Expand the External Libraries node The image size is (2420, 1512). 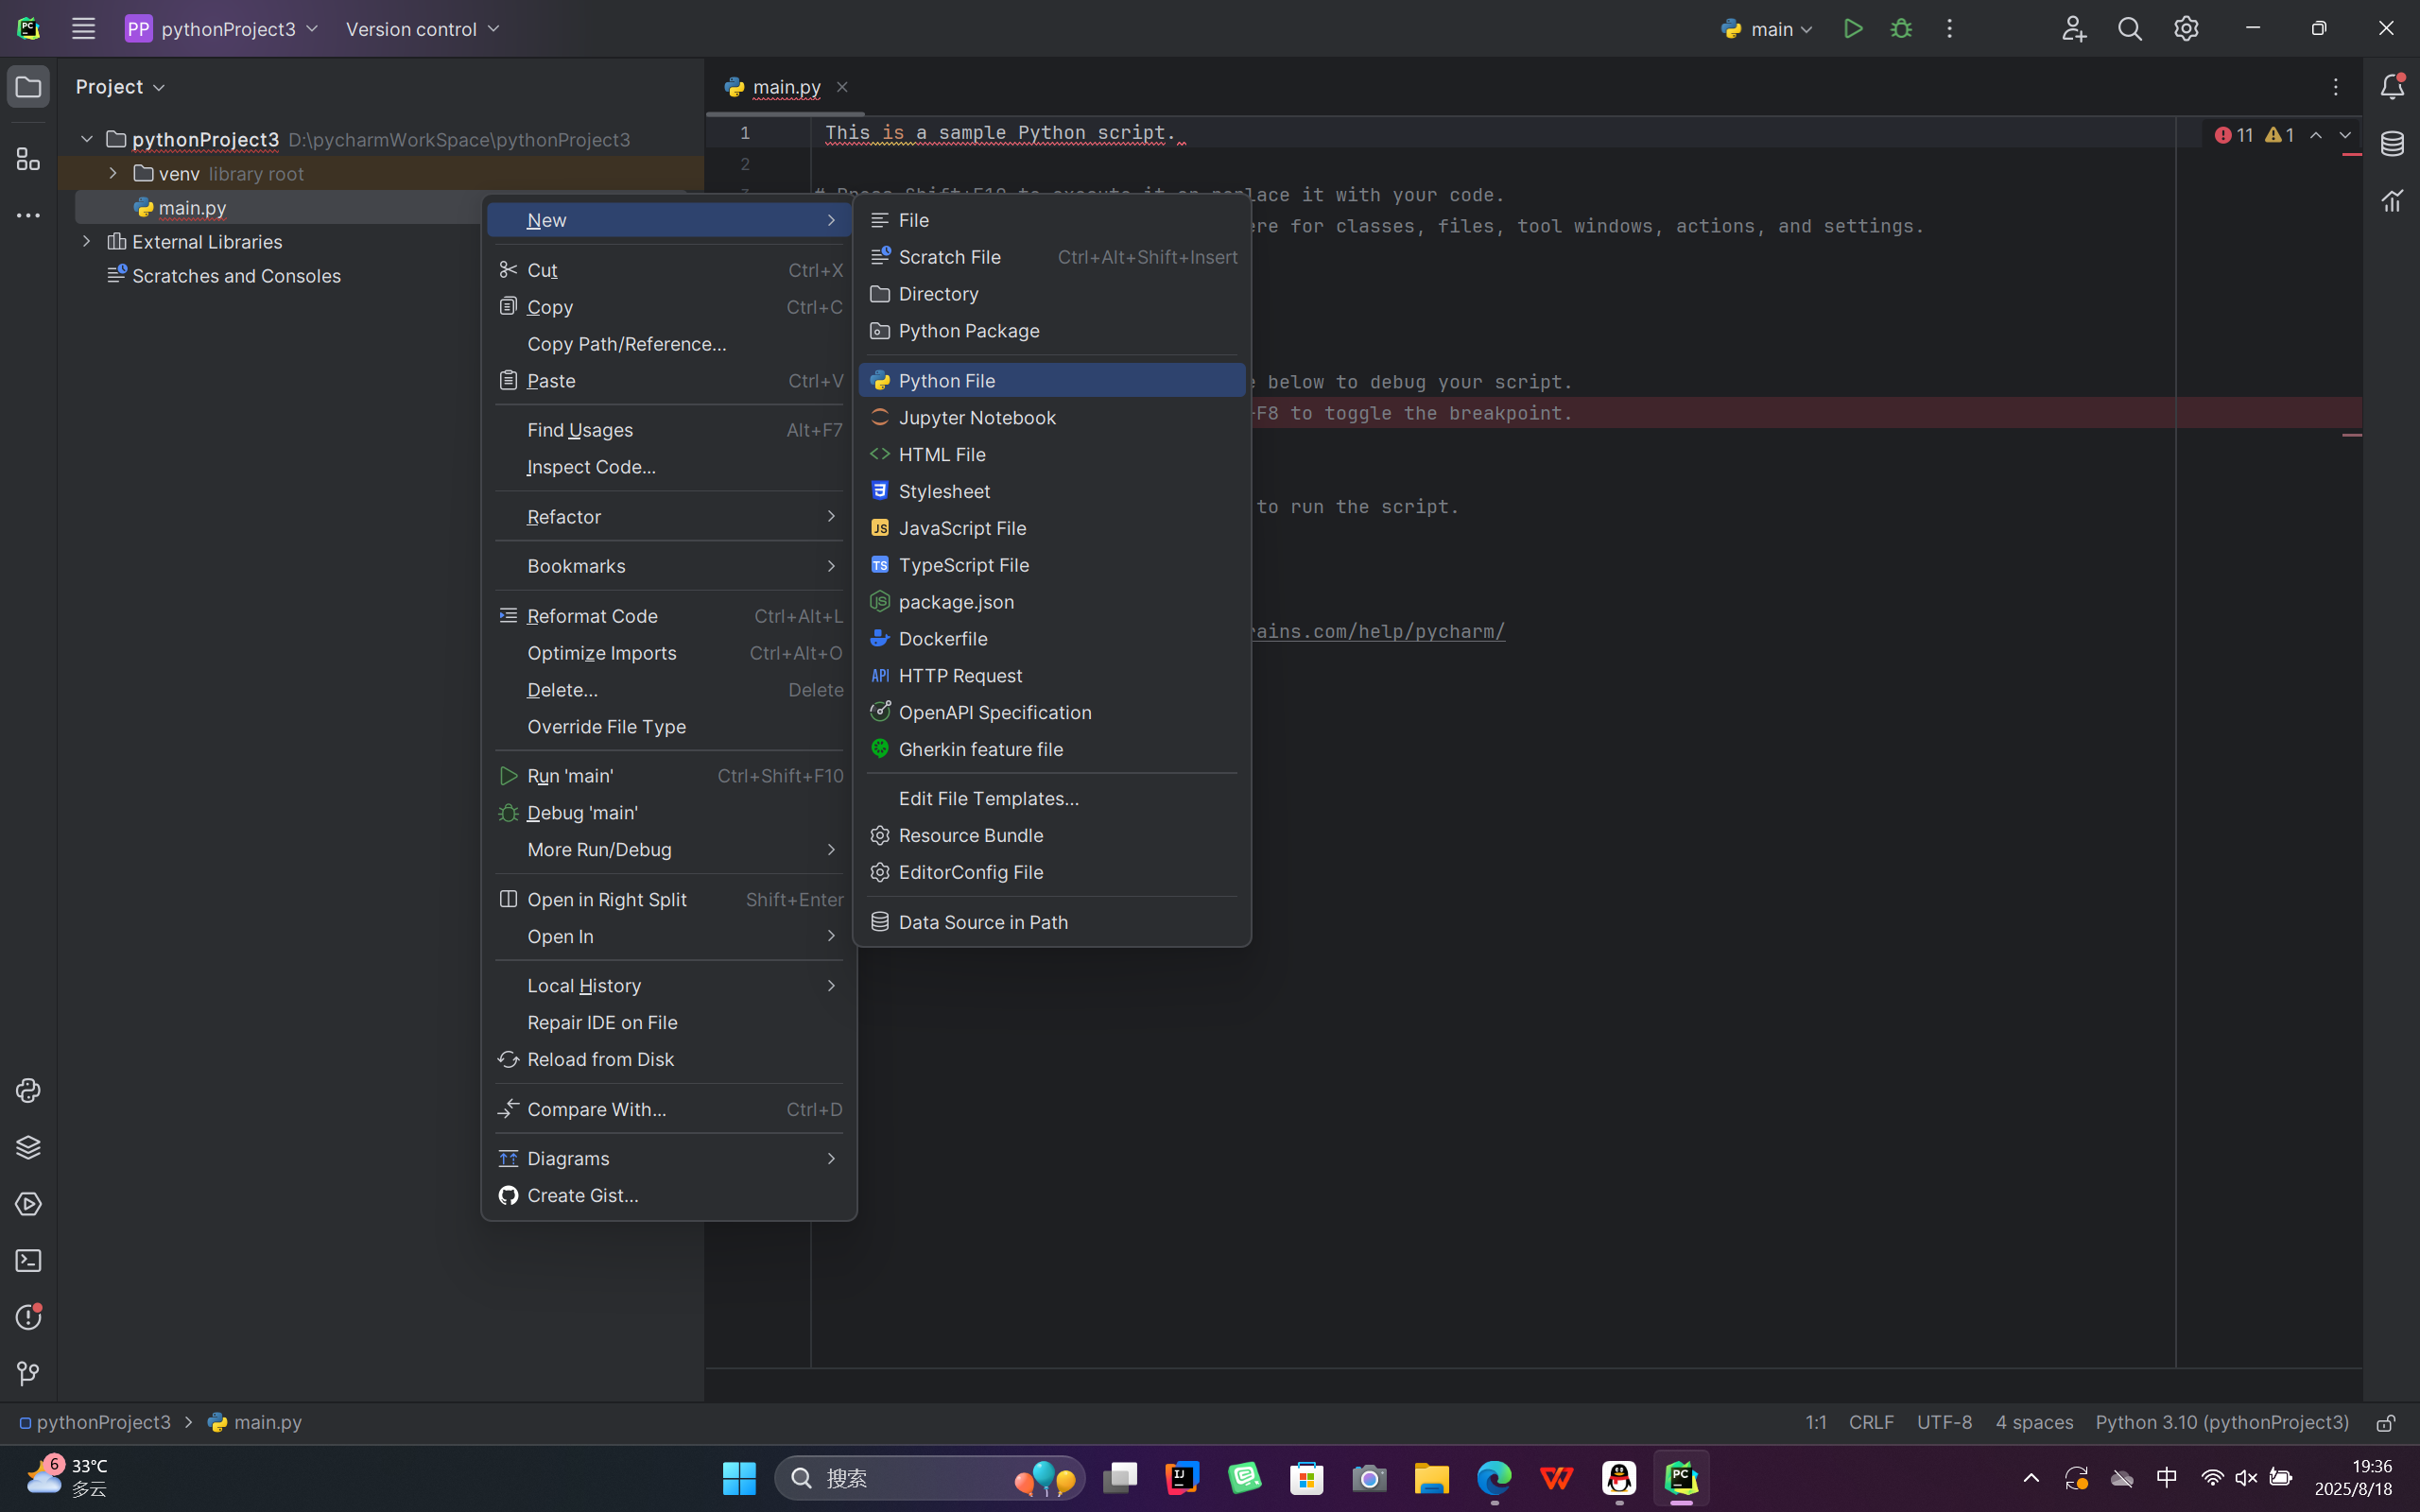point(87,241)
